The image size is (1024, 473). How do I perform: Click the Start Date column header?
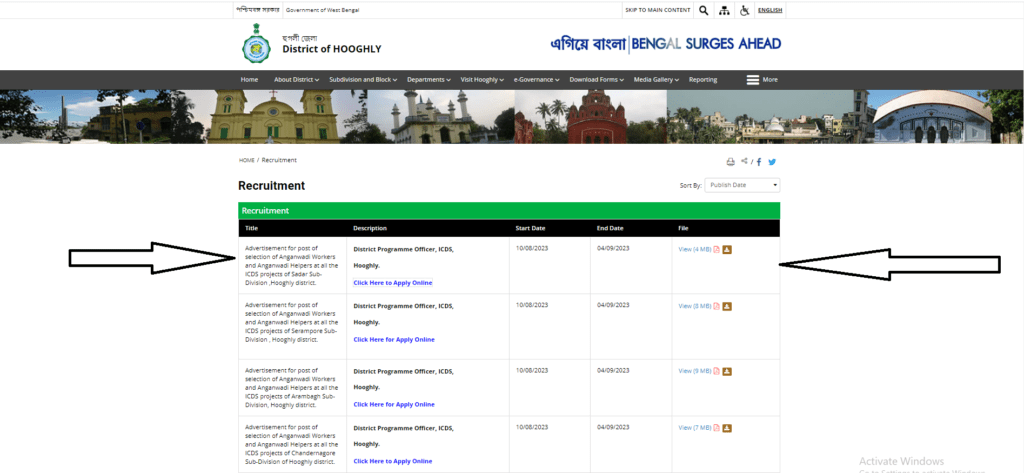pyautogui.click(x=530, y=229)
